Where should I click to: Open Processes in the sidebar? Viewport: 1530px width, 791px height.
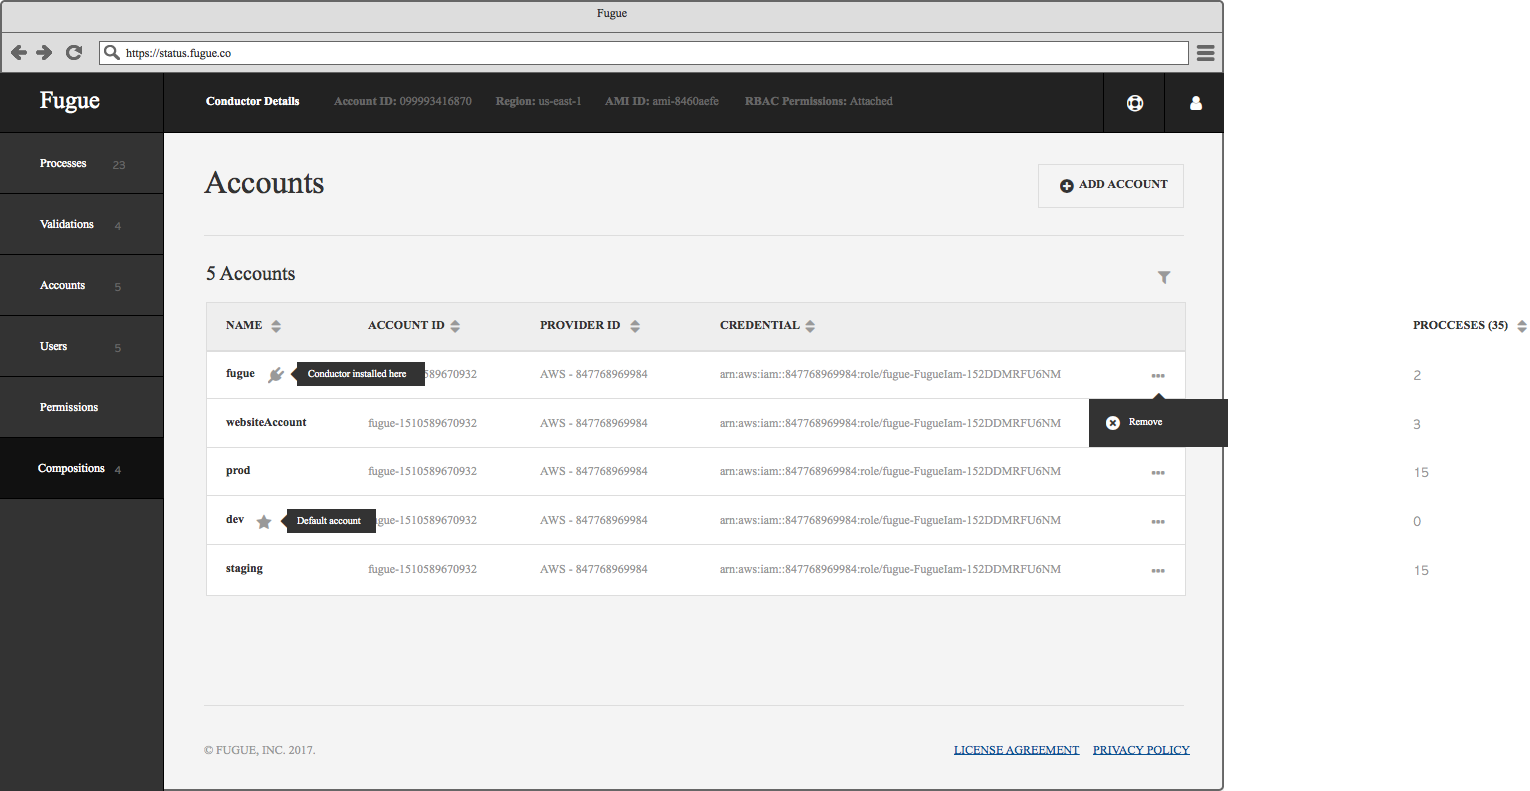tap(81, 163)
